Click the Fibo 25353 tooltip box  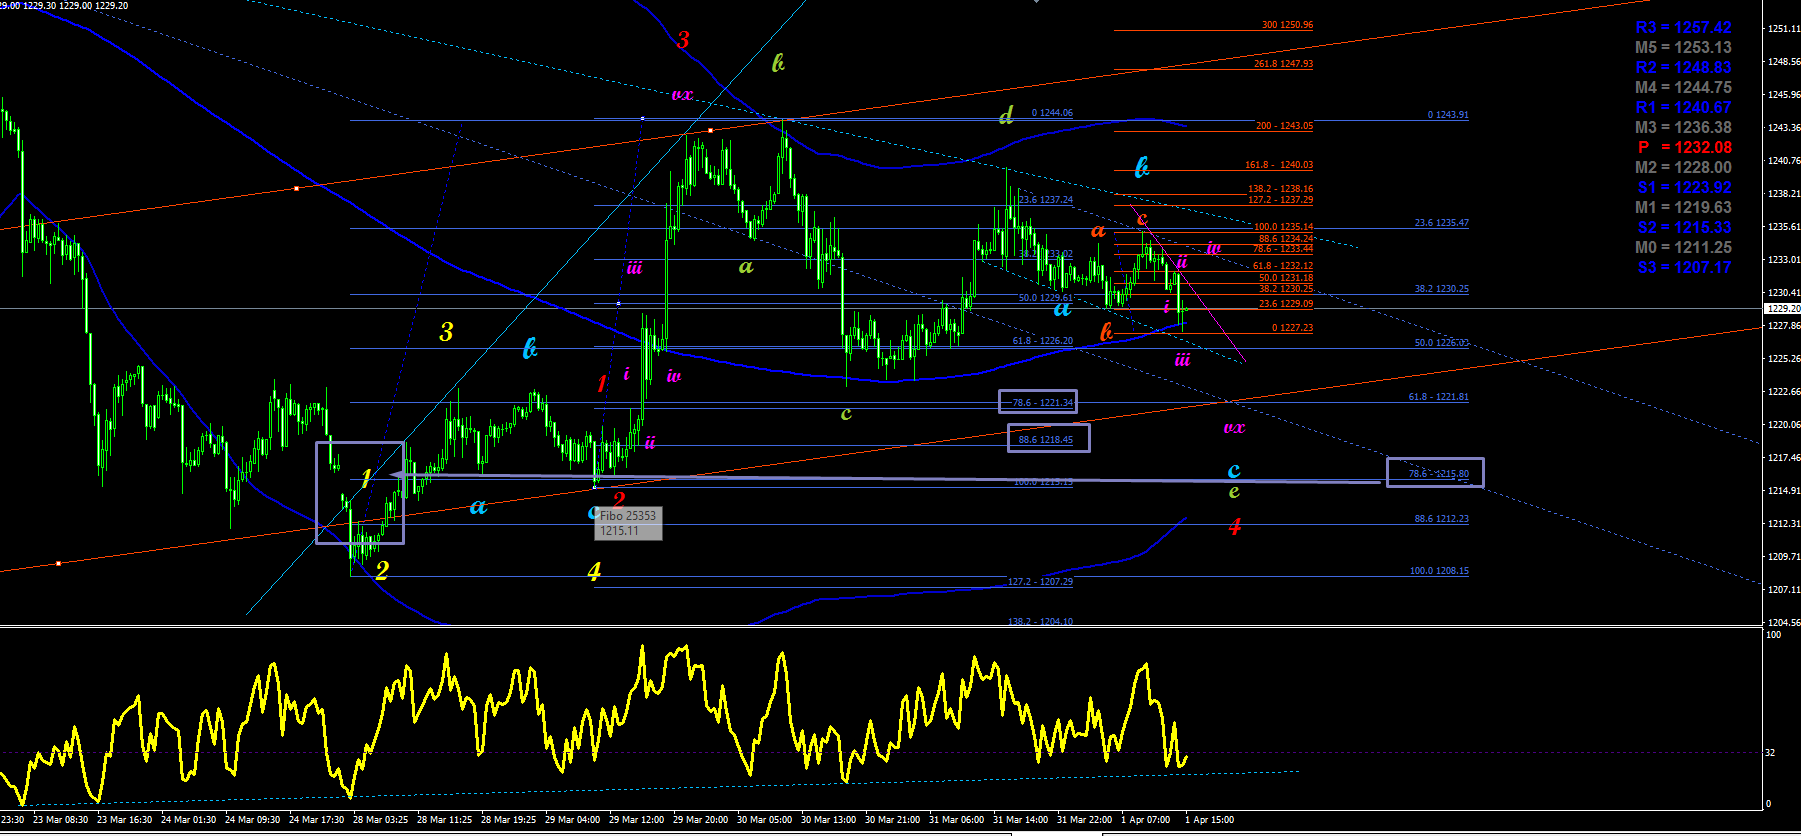click(x=628, y=523)
